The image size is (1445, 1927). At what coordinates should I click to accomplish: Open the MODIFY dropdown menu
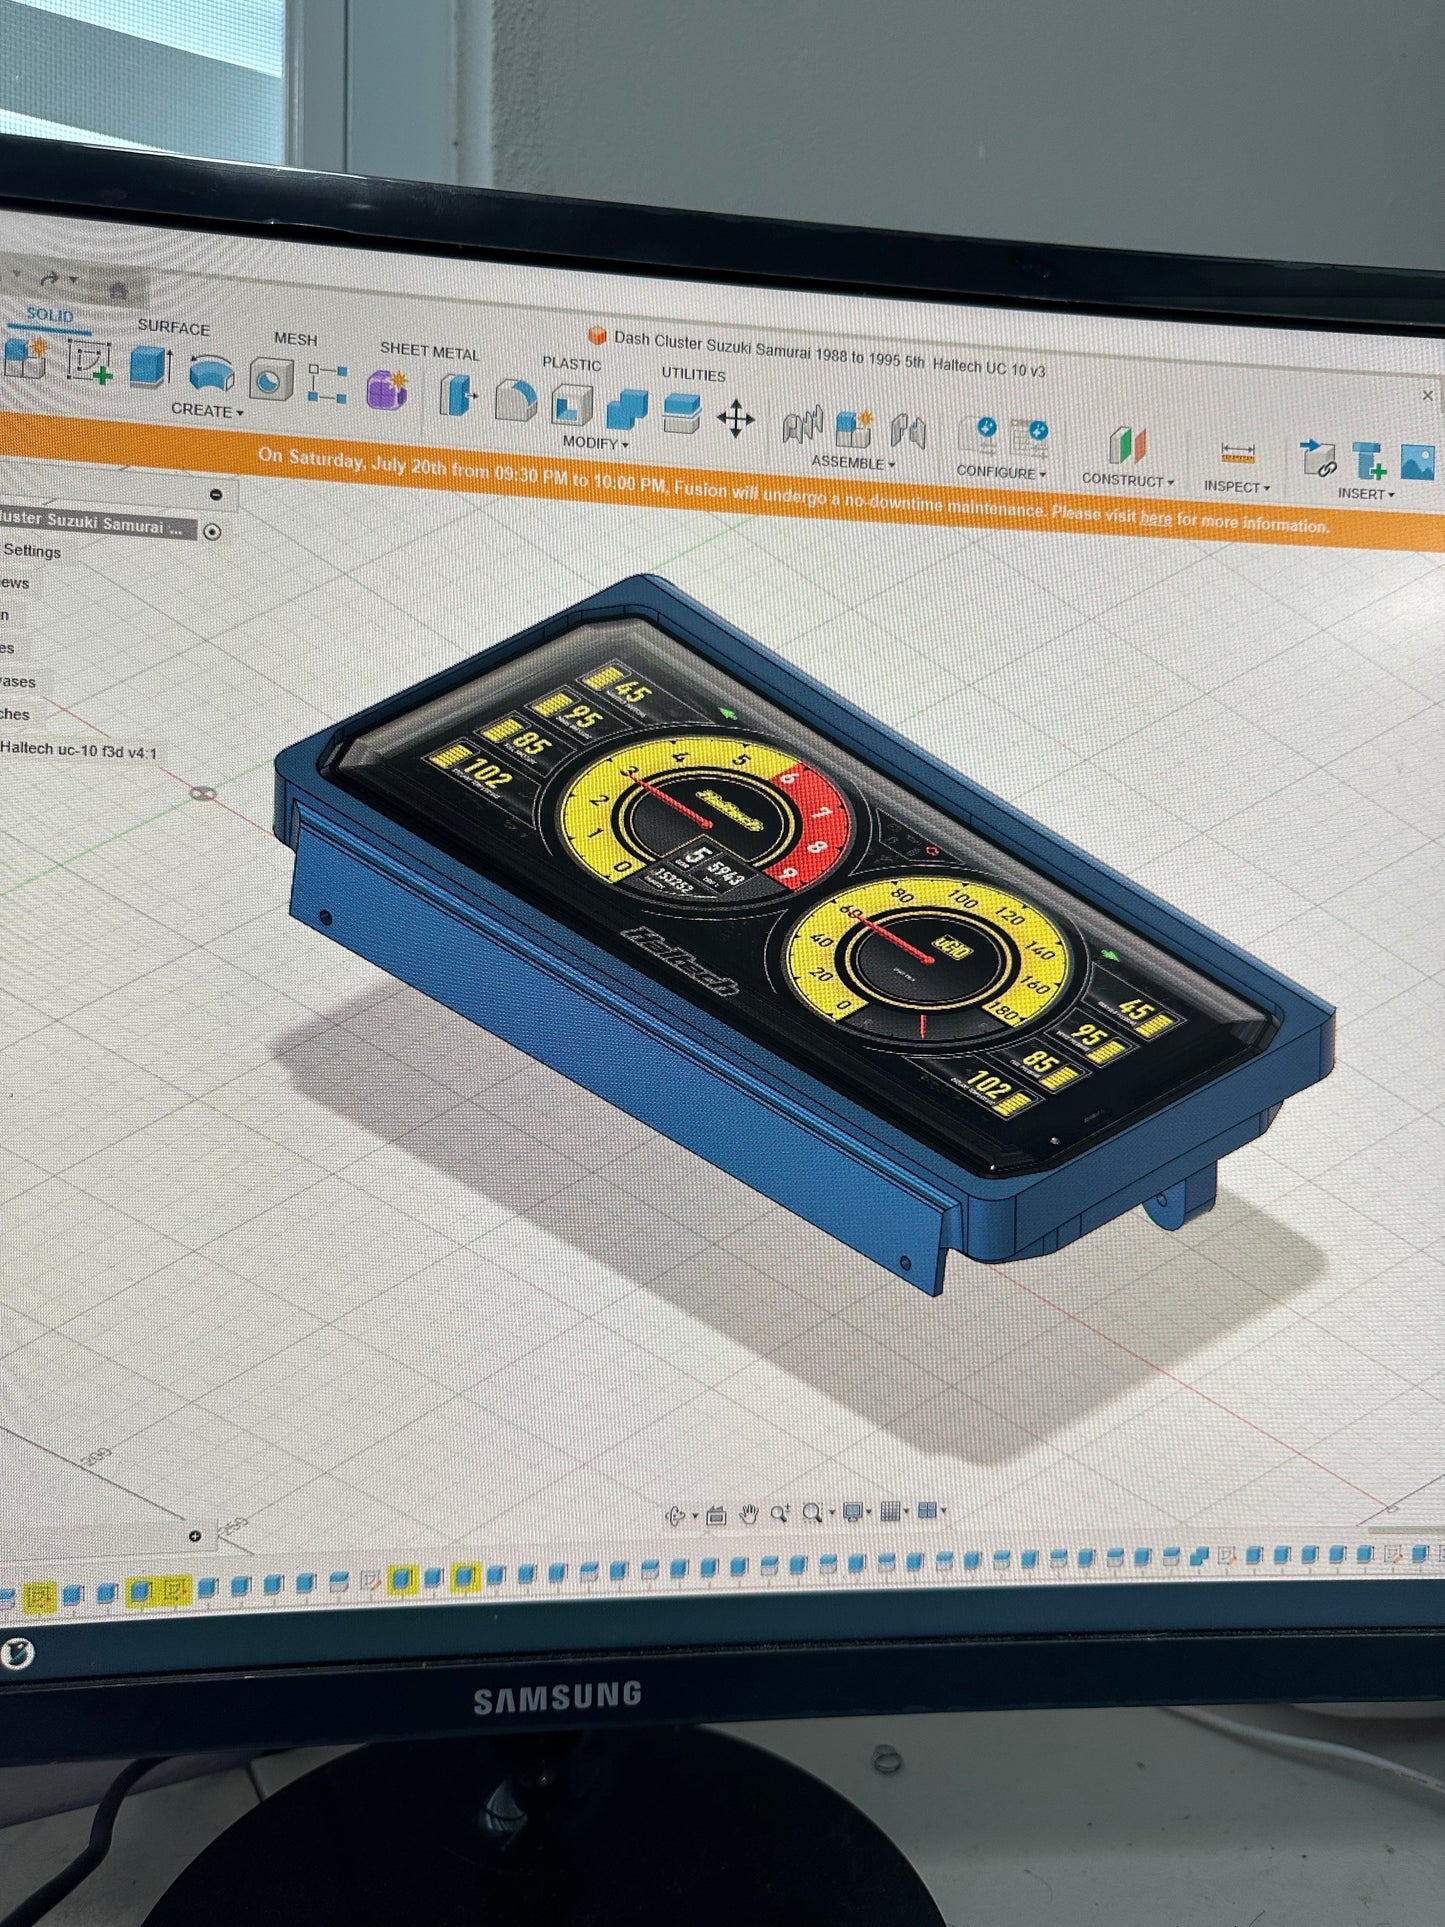coord(595,442)
